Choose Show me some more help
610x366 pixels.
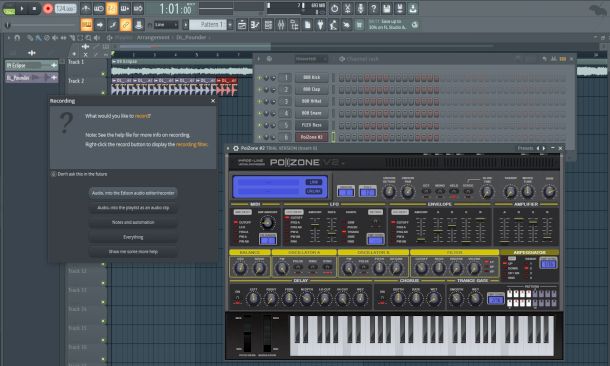tap(133, 252)
